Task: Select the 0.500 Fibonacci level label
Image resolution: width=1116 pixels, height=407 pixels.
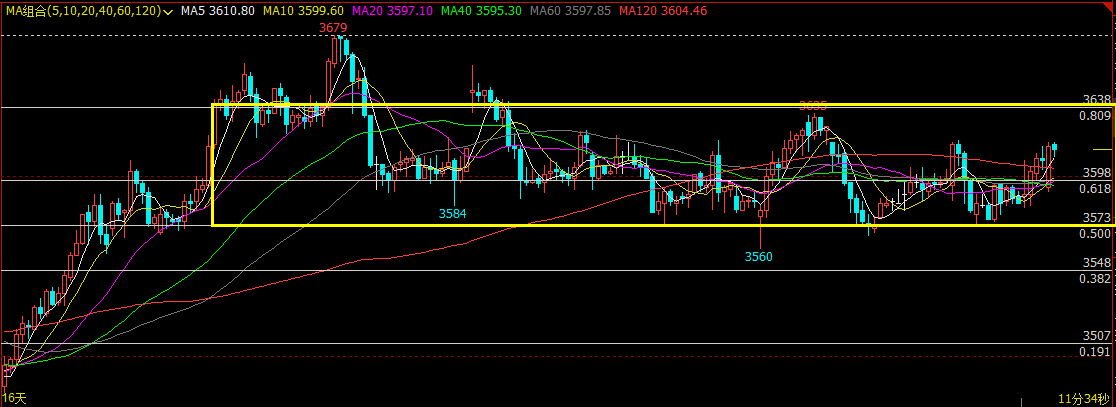Action: (x=1095, y=233)
